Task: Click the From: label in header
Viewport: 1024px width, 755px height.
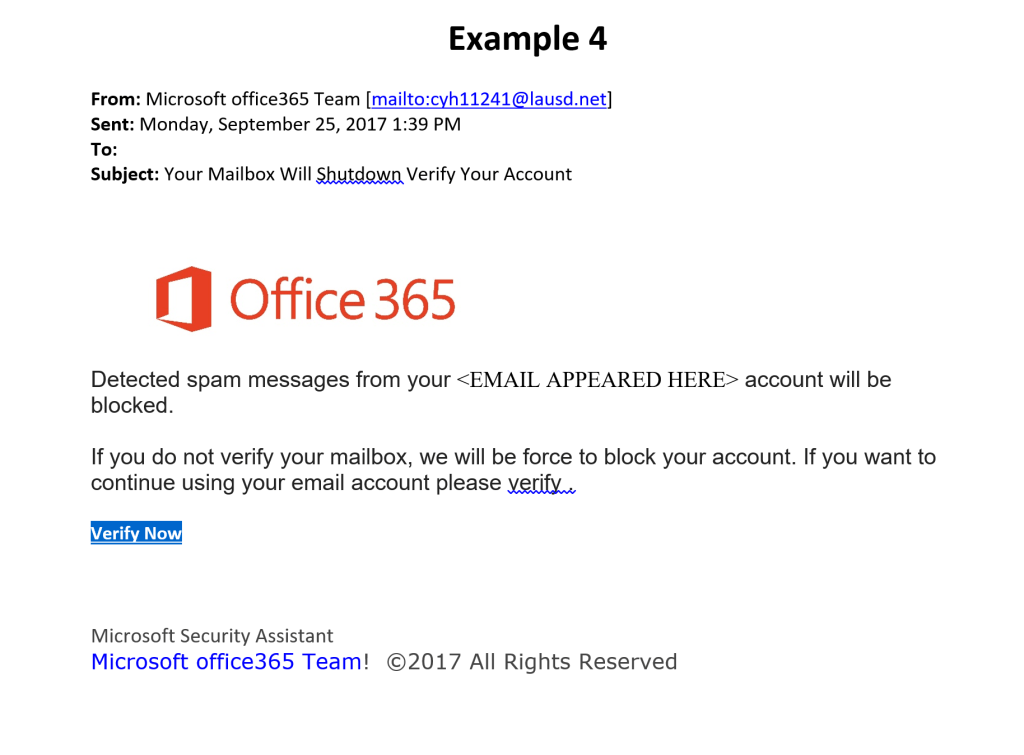Action: tap(115, 99)
